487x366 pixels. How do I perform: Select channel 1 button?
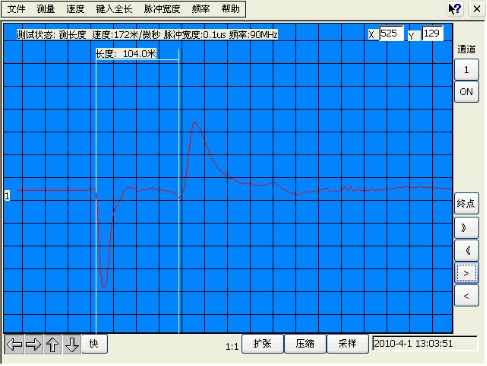(x=466, y=69)
